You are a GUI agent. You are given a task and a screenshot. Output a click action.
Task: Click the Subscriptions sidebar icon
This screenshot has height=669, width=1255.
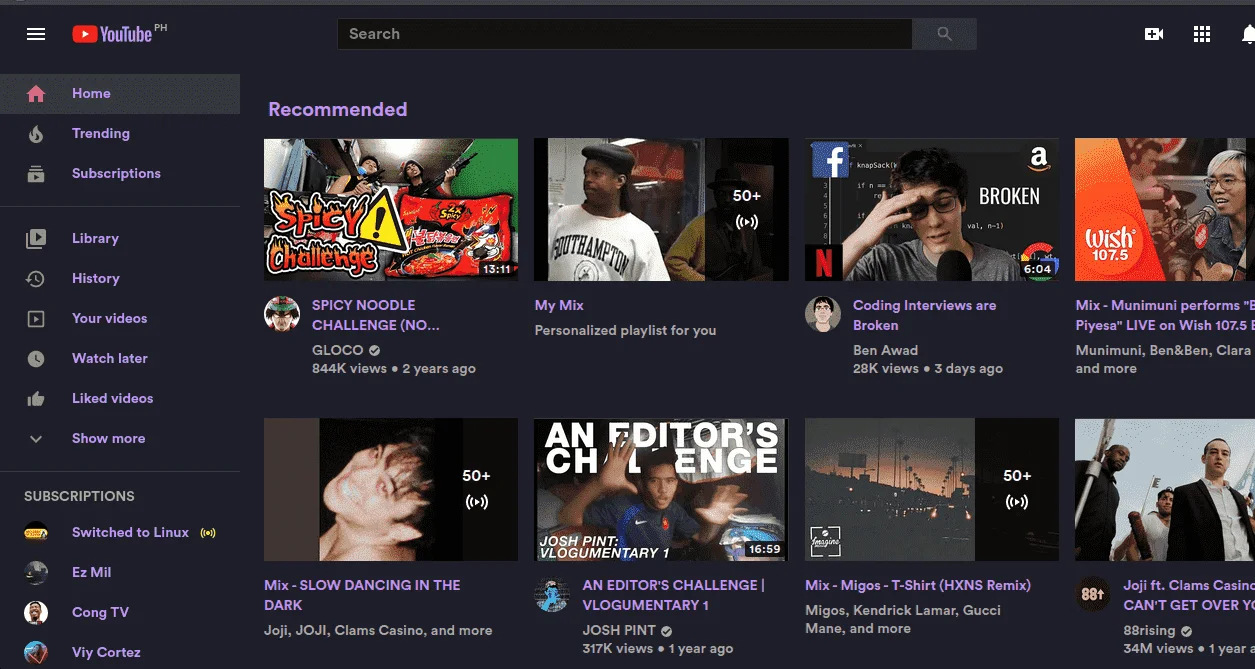point(36,174)
